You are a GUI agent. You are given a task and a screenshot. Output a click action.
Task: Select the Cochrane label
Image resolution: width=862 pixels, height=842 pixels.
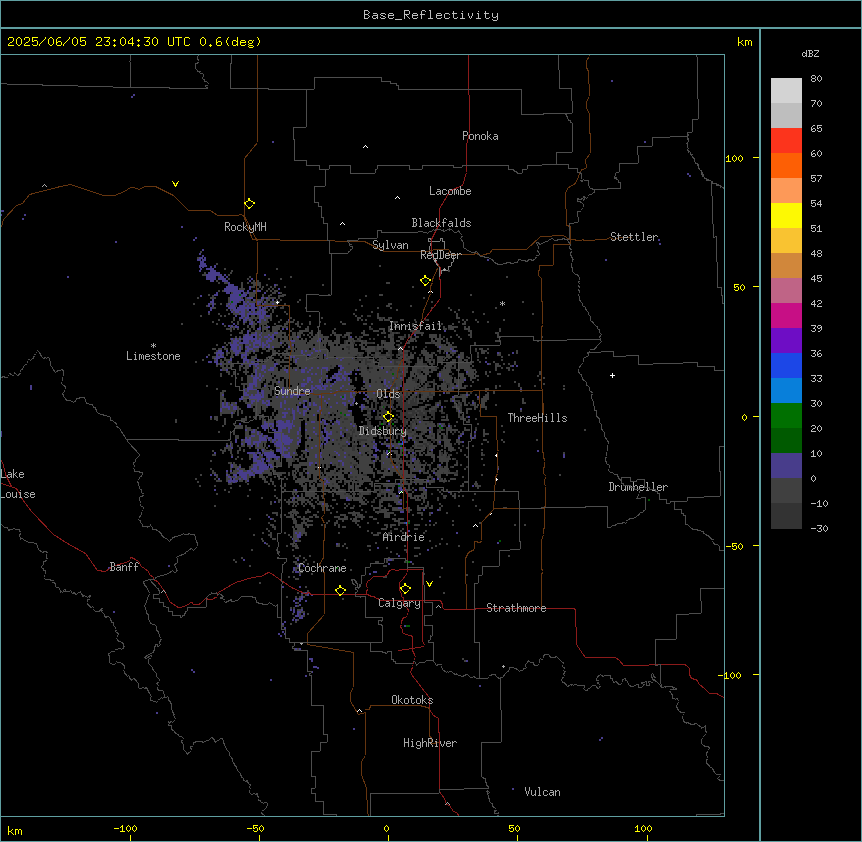pos(322,568)
